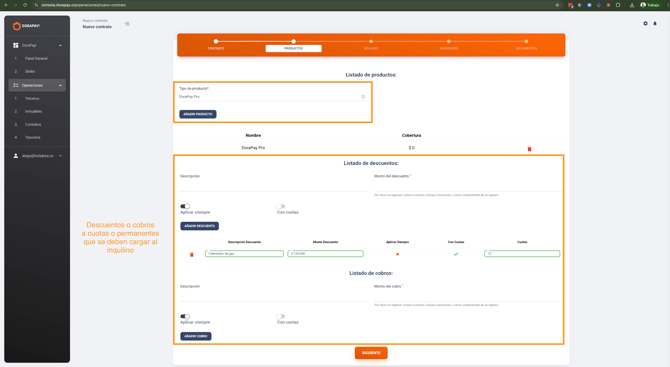Click the Siguiente button
This screenshot has height=367, width=670.
point(371,353)
